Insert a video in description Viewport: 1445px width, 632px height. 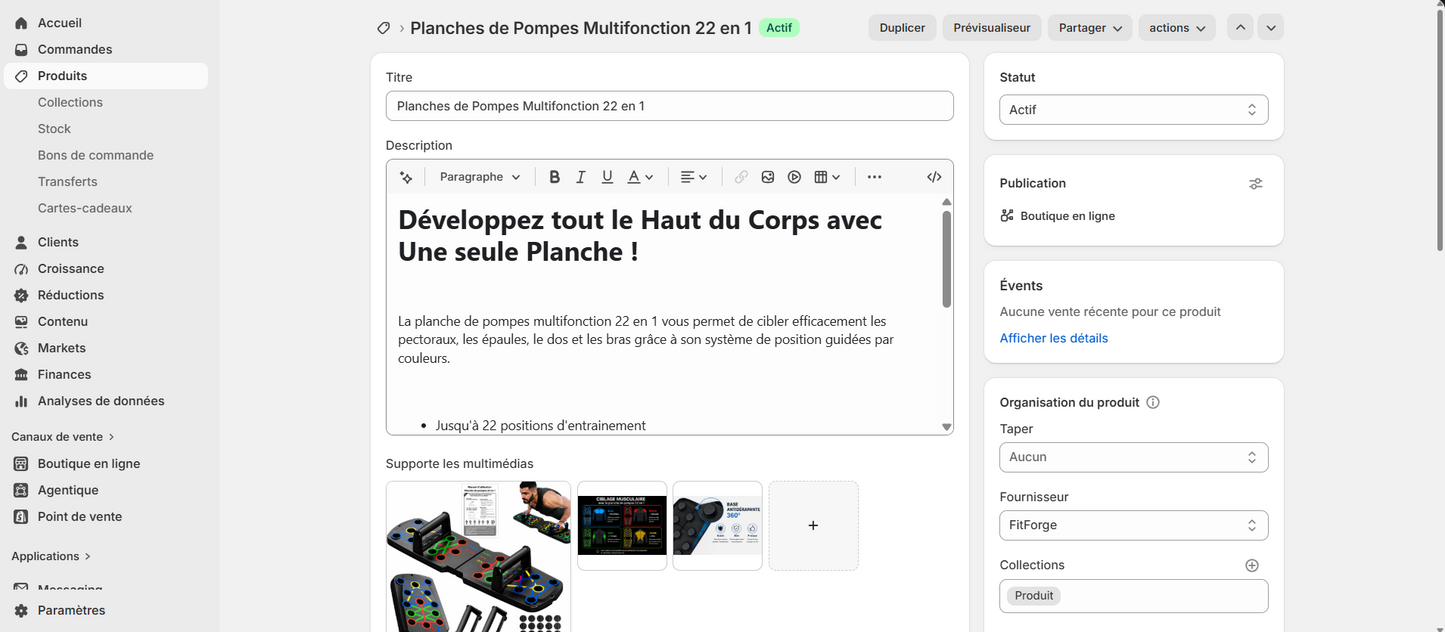pyautogui.click(x=794, y=177)
